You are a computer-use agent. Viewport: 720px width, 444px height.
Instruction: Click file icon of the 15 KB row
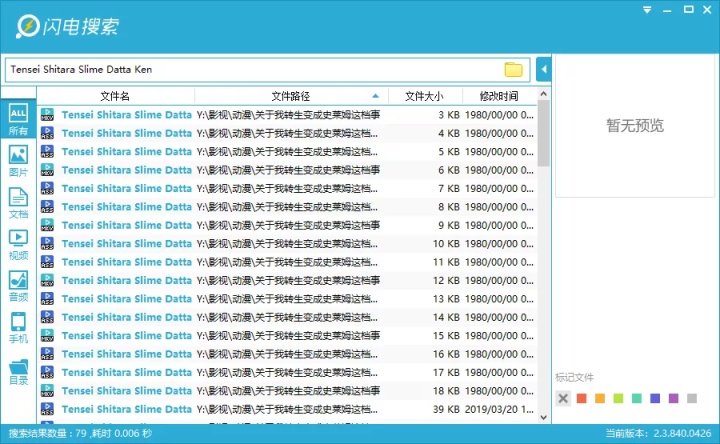pyautogui.click(x=47, y=335)
